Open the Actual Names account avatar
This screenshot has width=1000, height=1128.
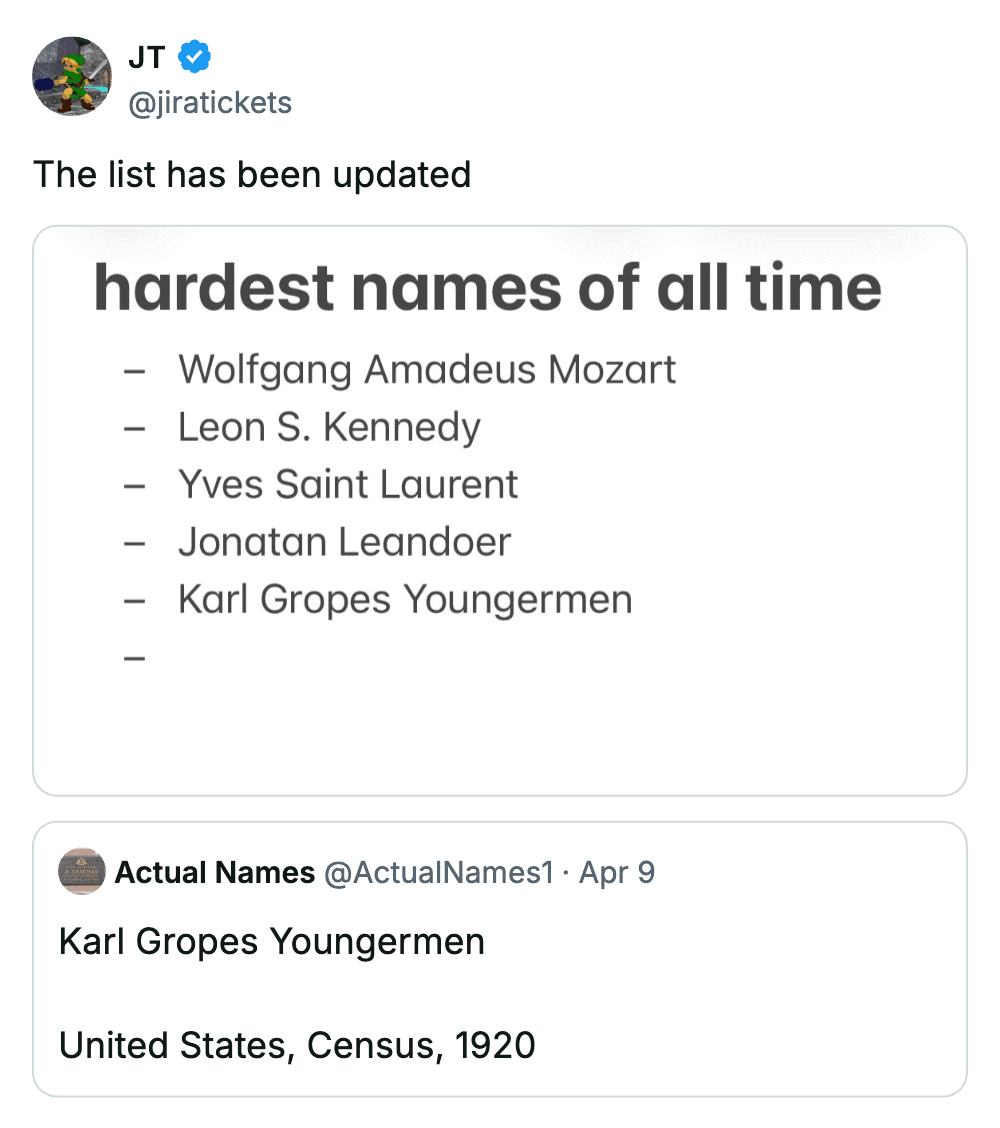click(83, 872)
